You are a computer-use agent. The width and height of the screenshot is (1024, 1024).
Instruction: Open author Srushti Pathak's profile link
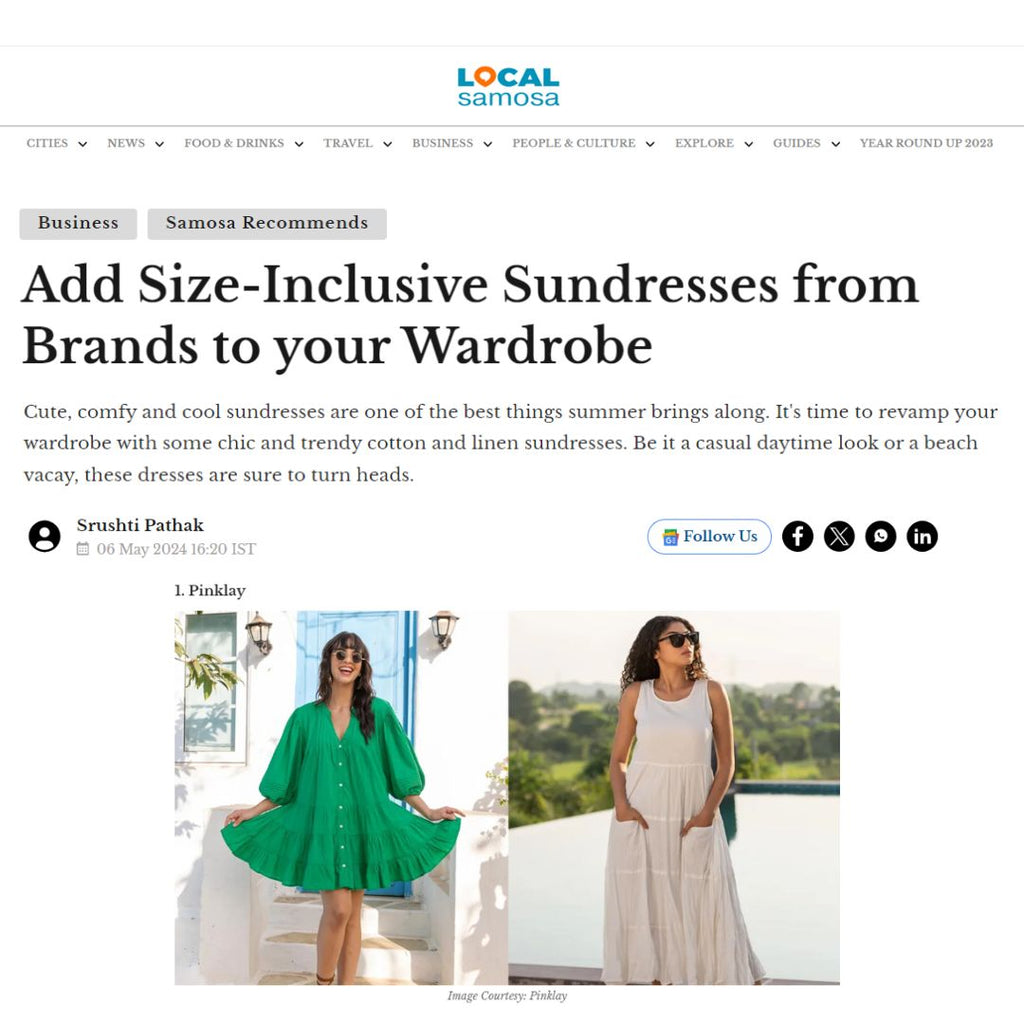click(x=140, y=525)
